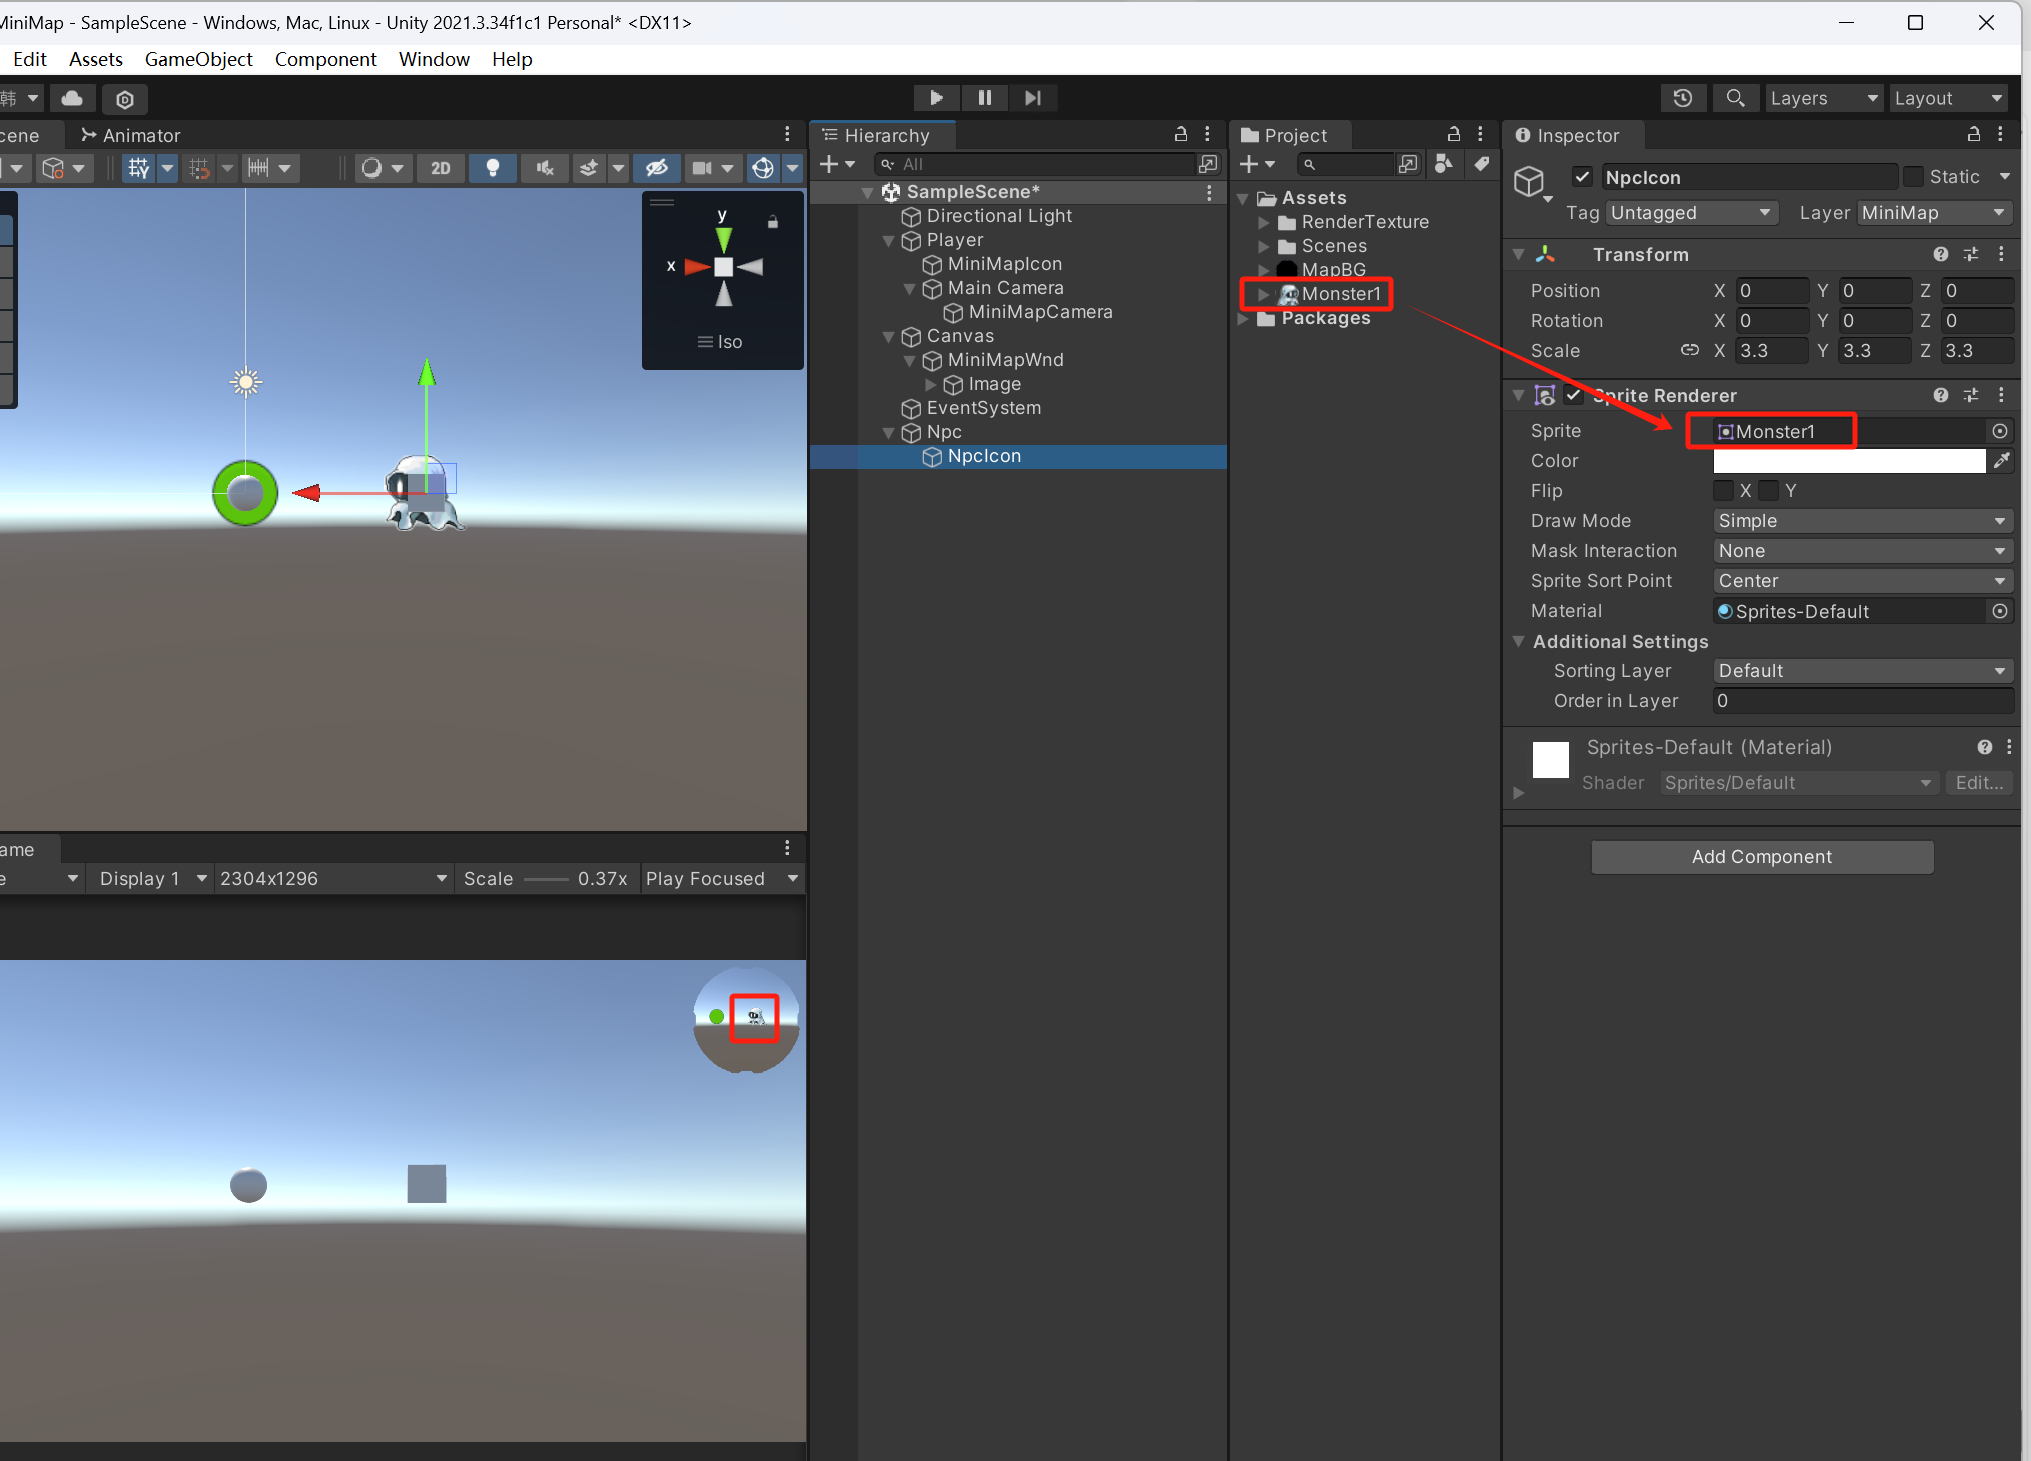
Task: Toggle the 2D view mode button
Action: click(440, 168)
